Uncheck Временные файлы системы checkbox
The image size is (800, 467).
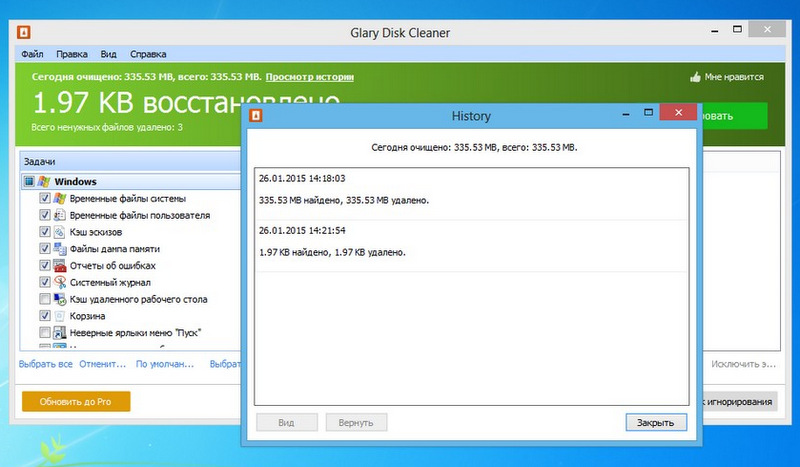[45, 198]
